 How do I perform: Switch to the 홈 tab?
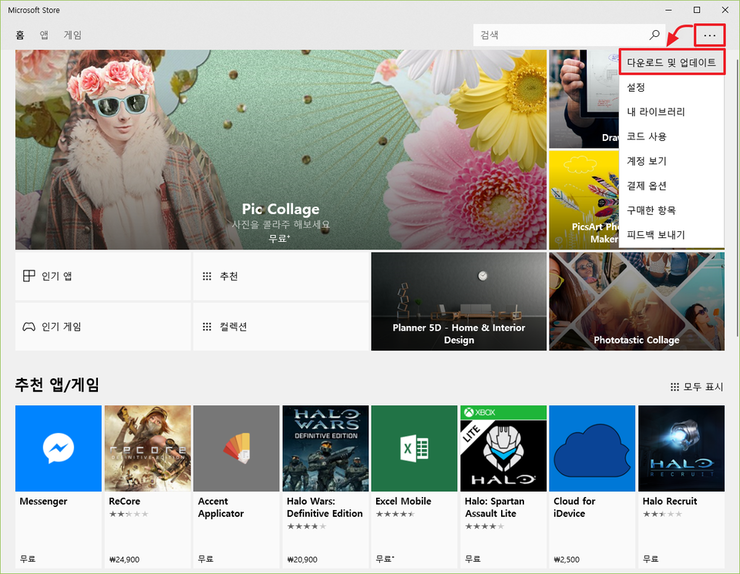[x=20, y=35]
